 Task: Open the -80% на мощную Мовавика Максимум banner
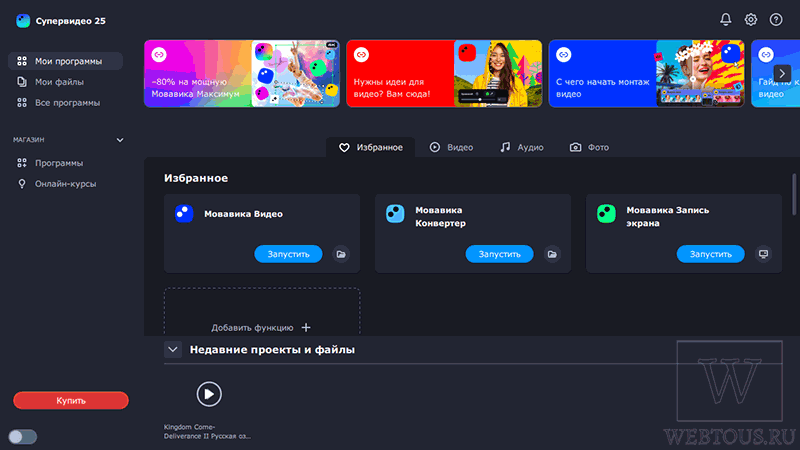pos(242,73)
